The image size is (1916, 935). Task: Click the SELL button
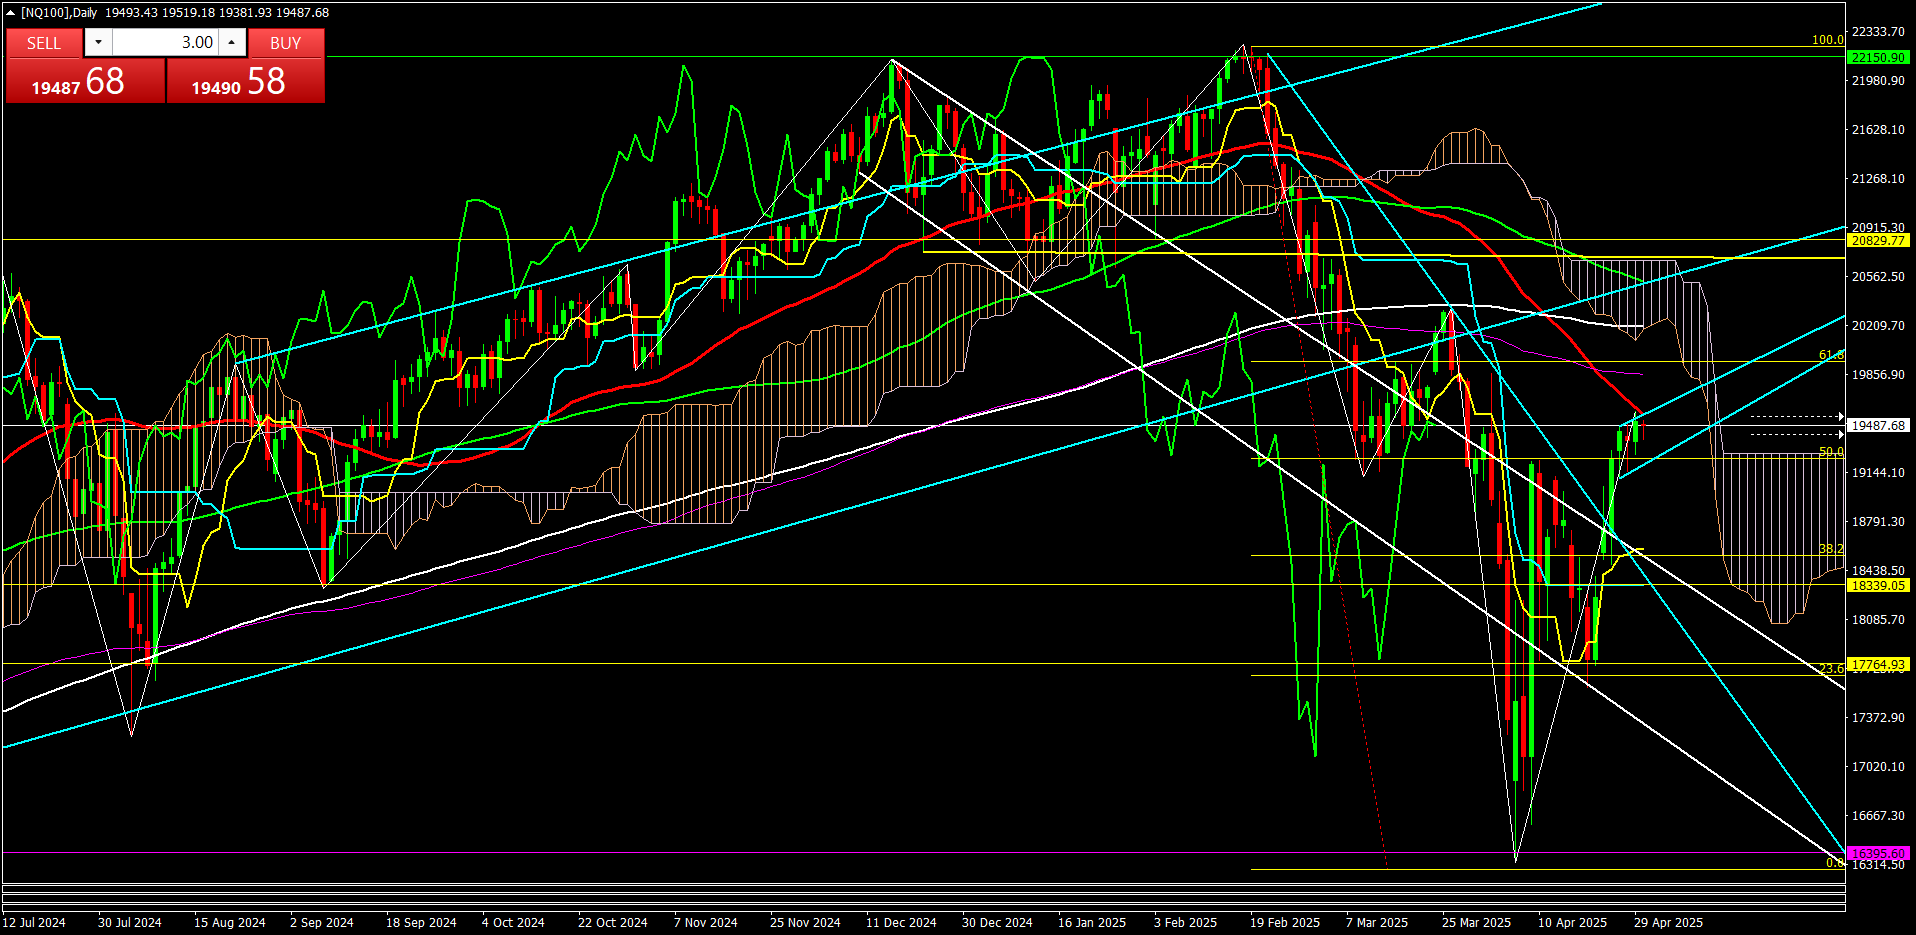click(x=44, y=43)
